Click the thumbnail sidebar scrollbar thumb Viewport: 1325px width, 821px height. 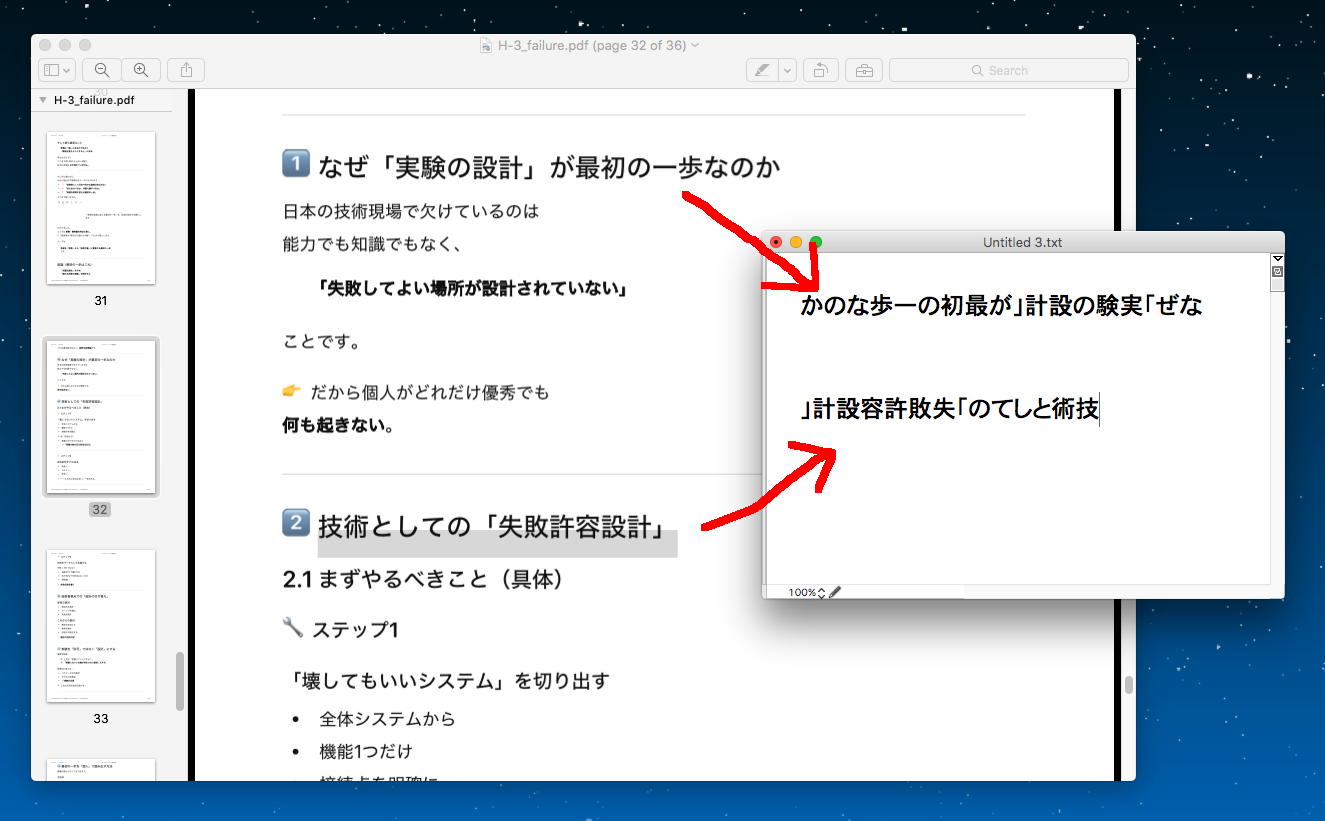point(180,681)
